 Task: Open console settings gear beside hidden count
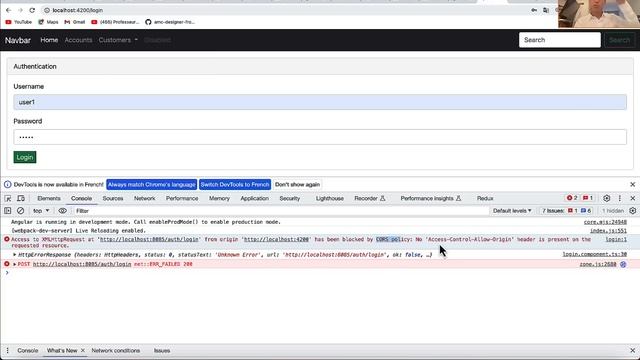(633, 211)
